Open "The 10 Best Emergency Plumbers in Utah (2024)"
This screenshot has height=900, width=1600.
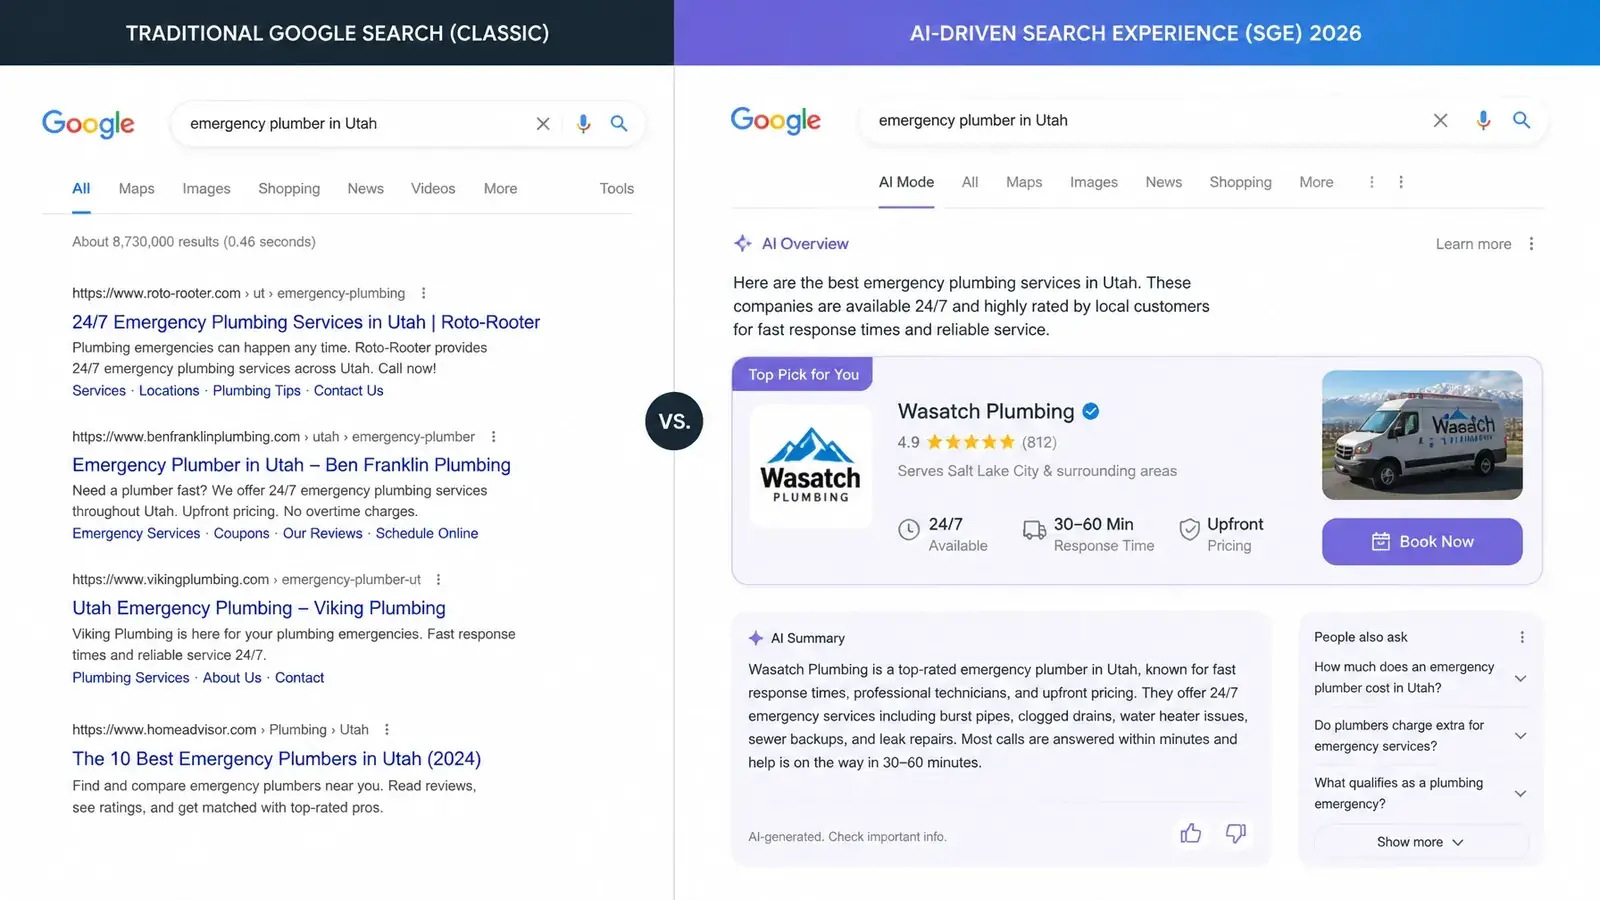click(x=277, y=759)
